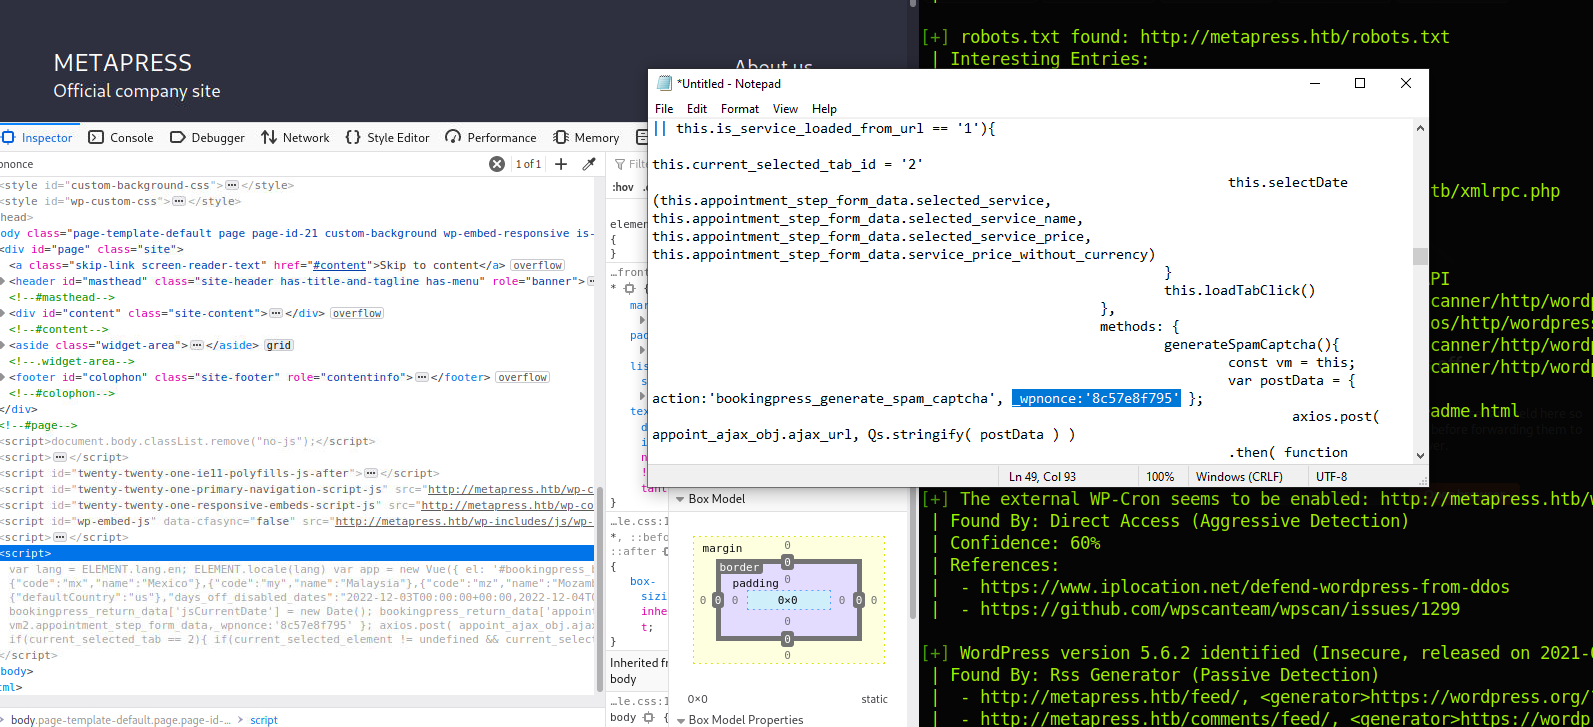This screenshot has width=1593, height=727.
Task: Open Notepad View menu
Action: (786, 109)
